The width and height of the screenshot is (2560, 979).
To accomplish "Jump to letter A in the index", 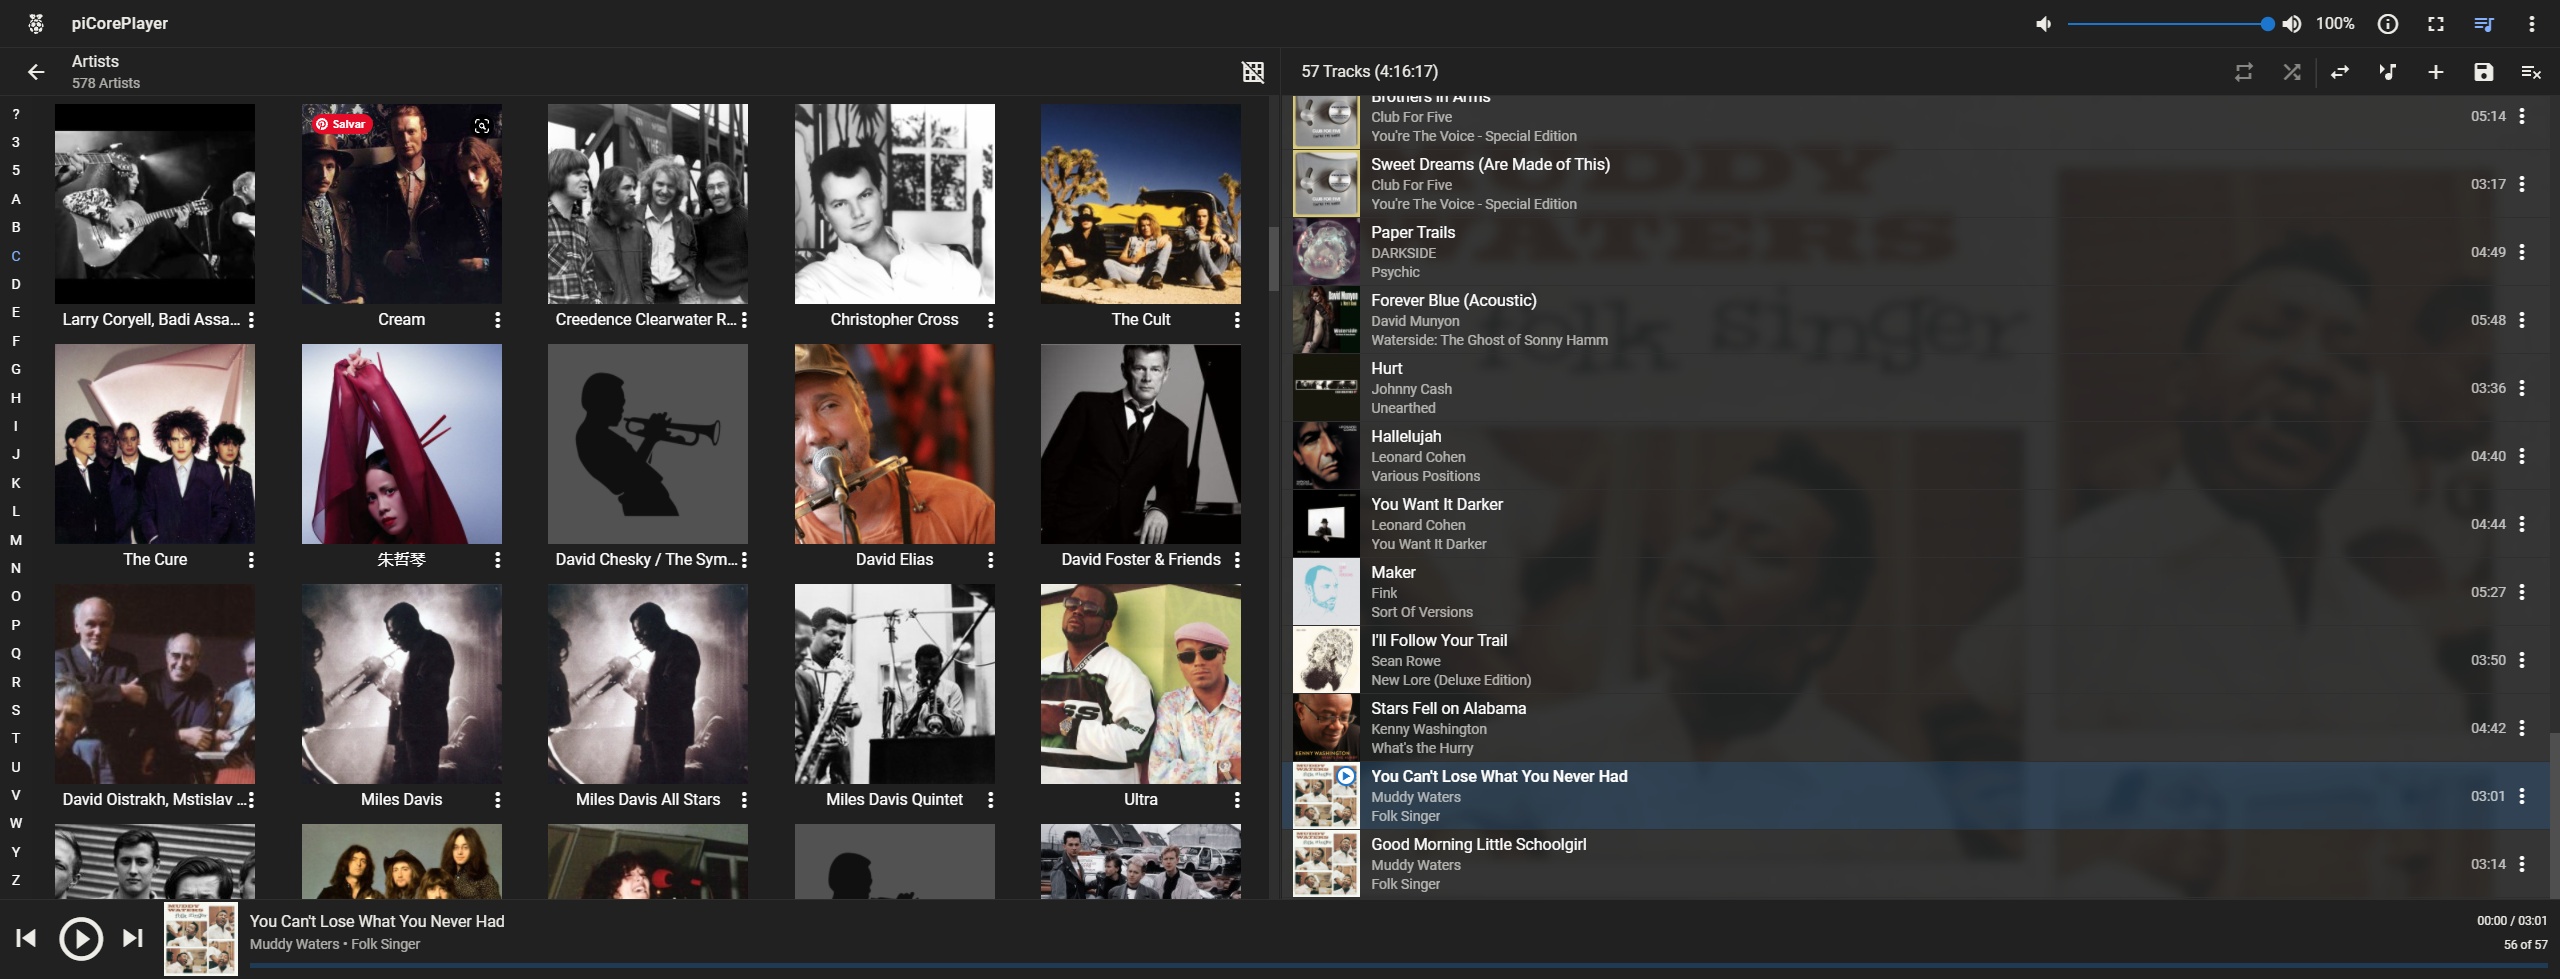I will (16, 199).
